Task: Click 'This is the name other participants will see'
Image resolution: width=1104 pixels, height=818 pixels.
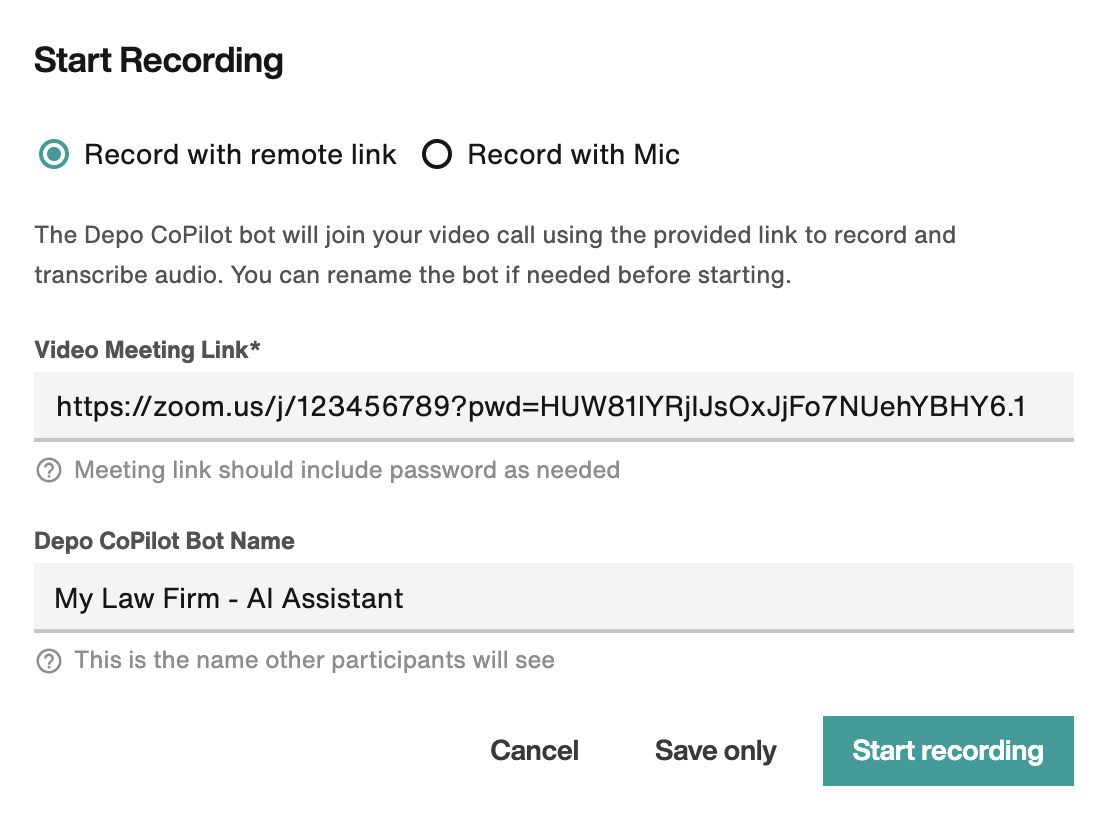Action: point(315,660)
